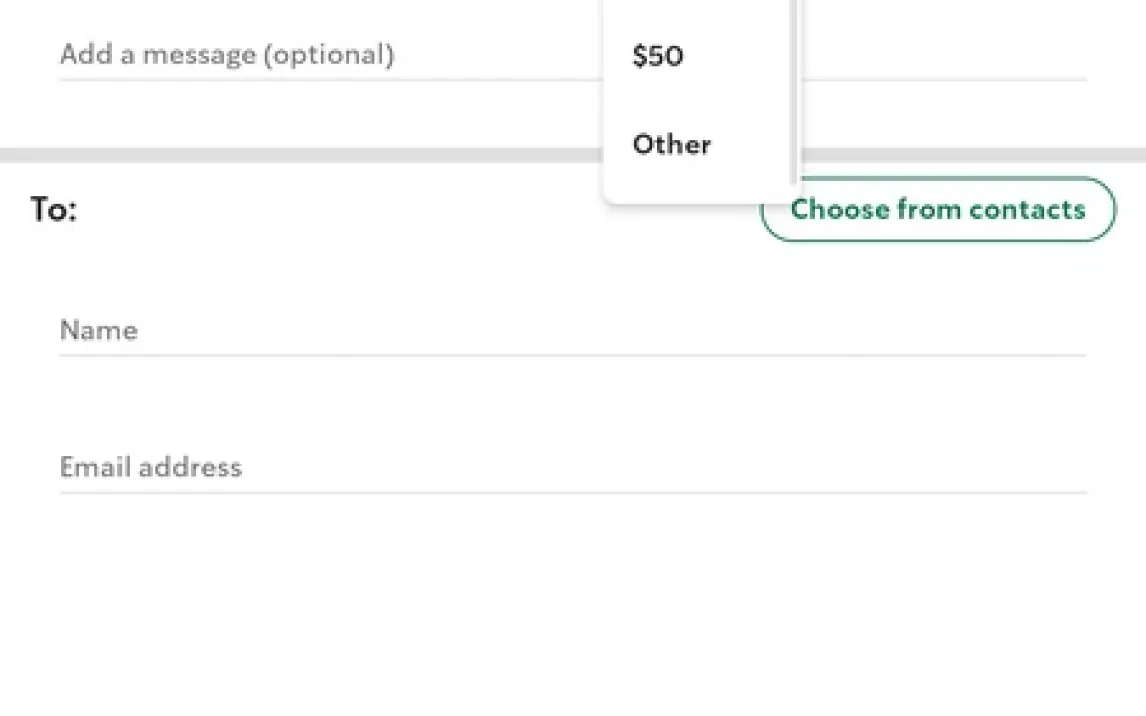Pick the Other list entry

[671, 144]
